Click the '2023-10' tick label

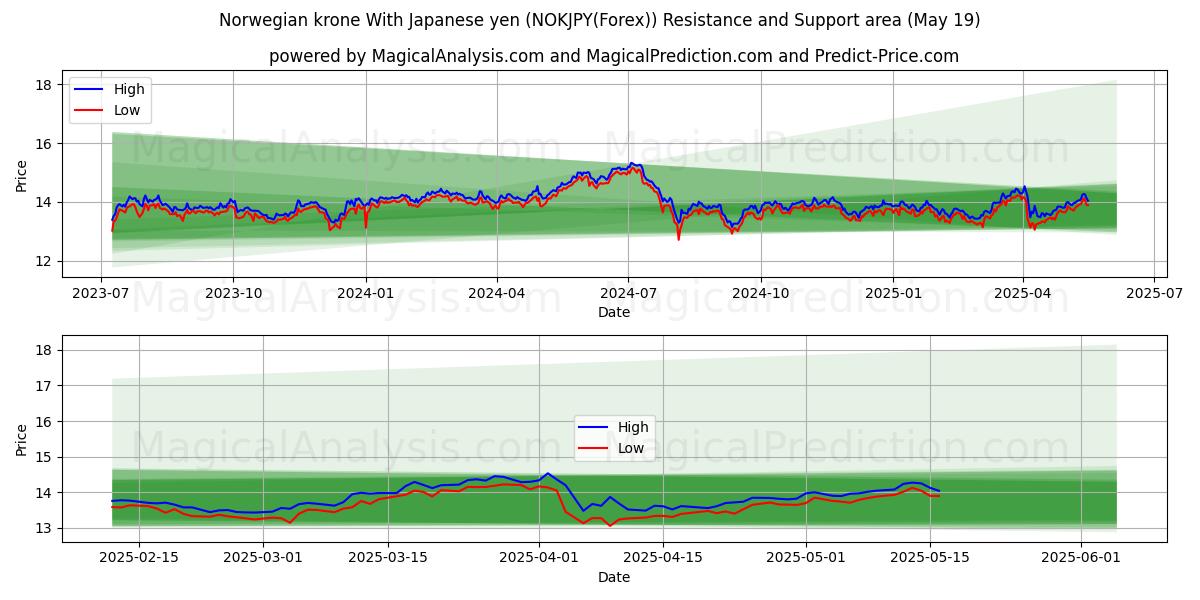tap(233, 294)
